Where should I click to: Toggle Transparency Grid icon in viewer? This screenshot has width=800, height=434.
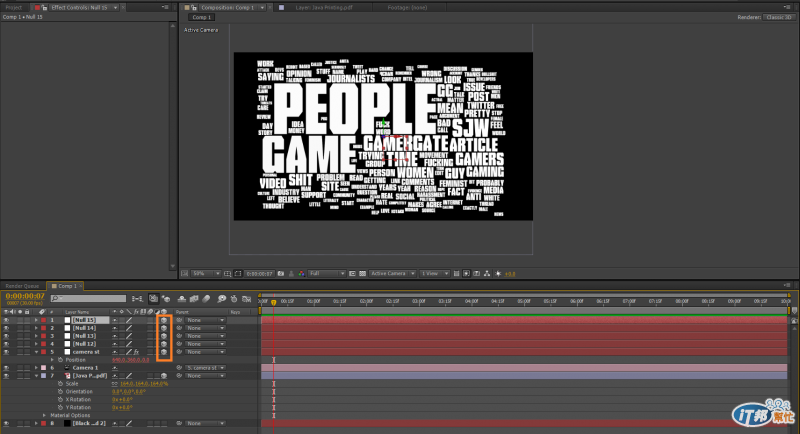point(362,274)
